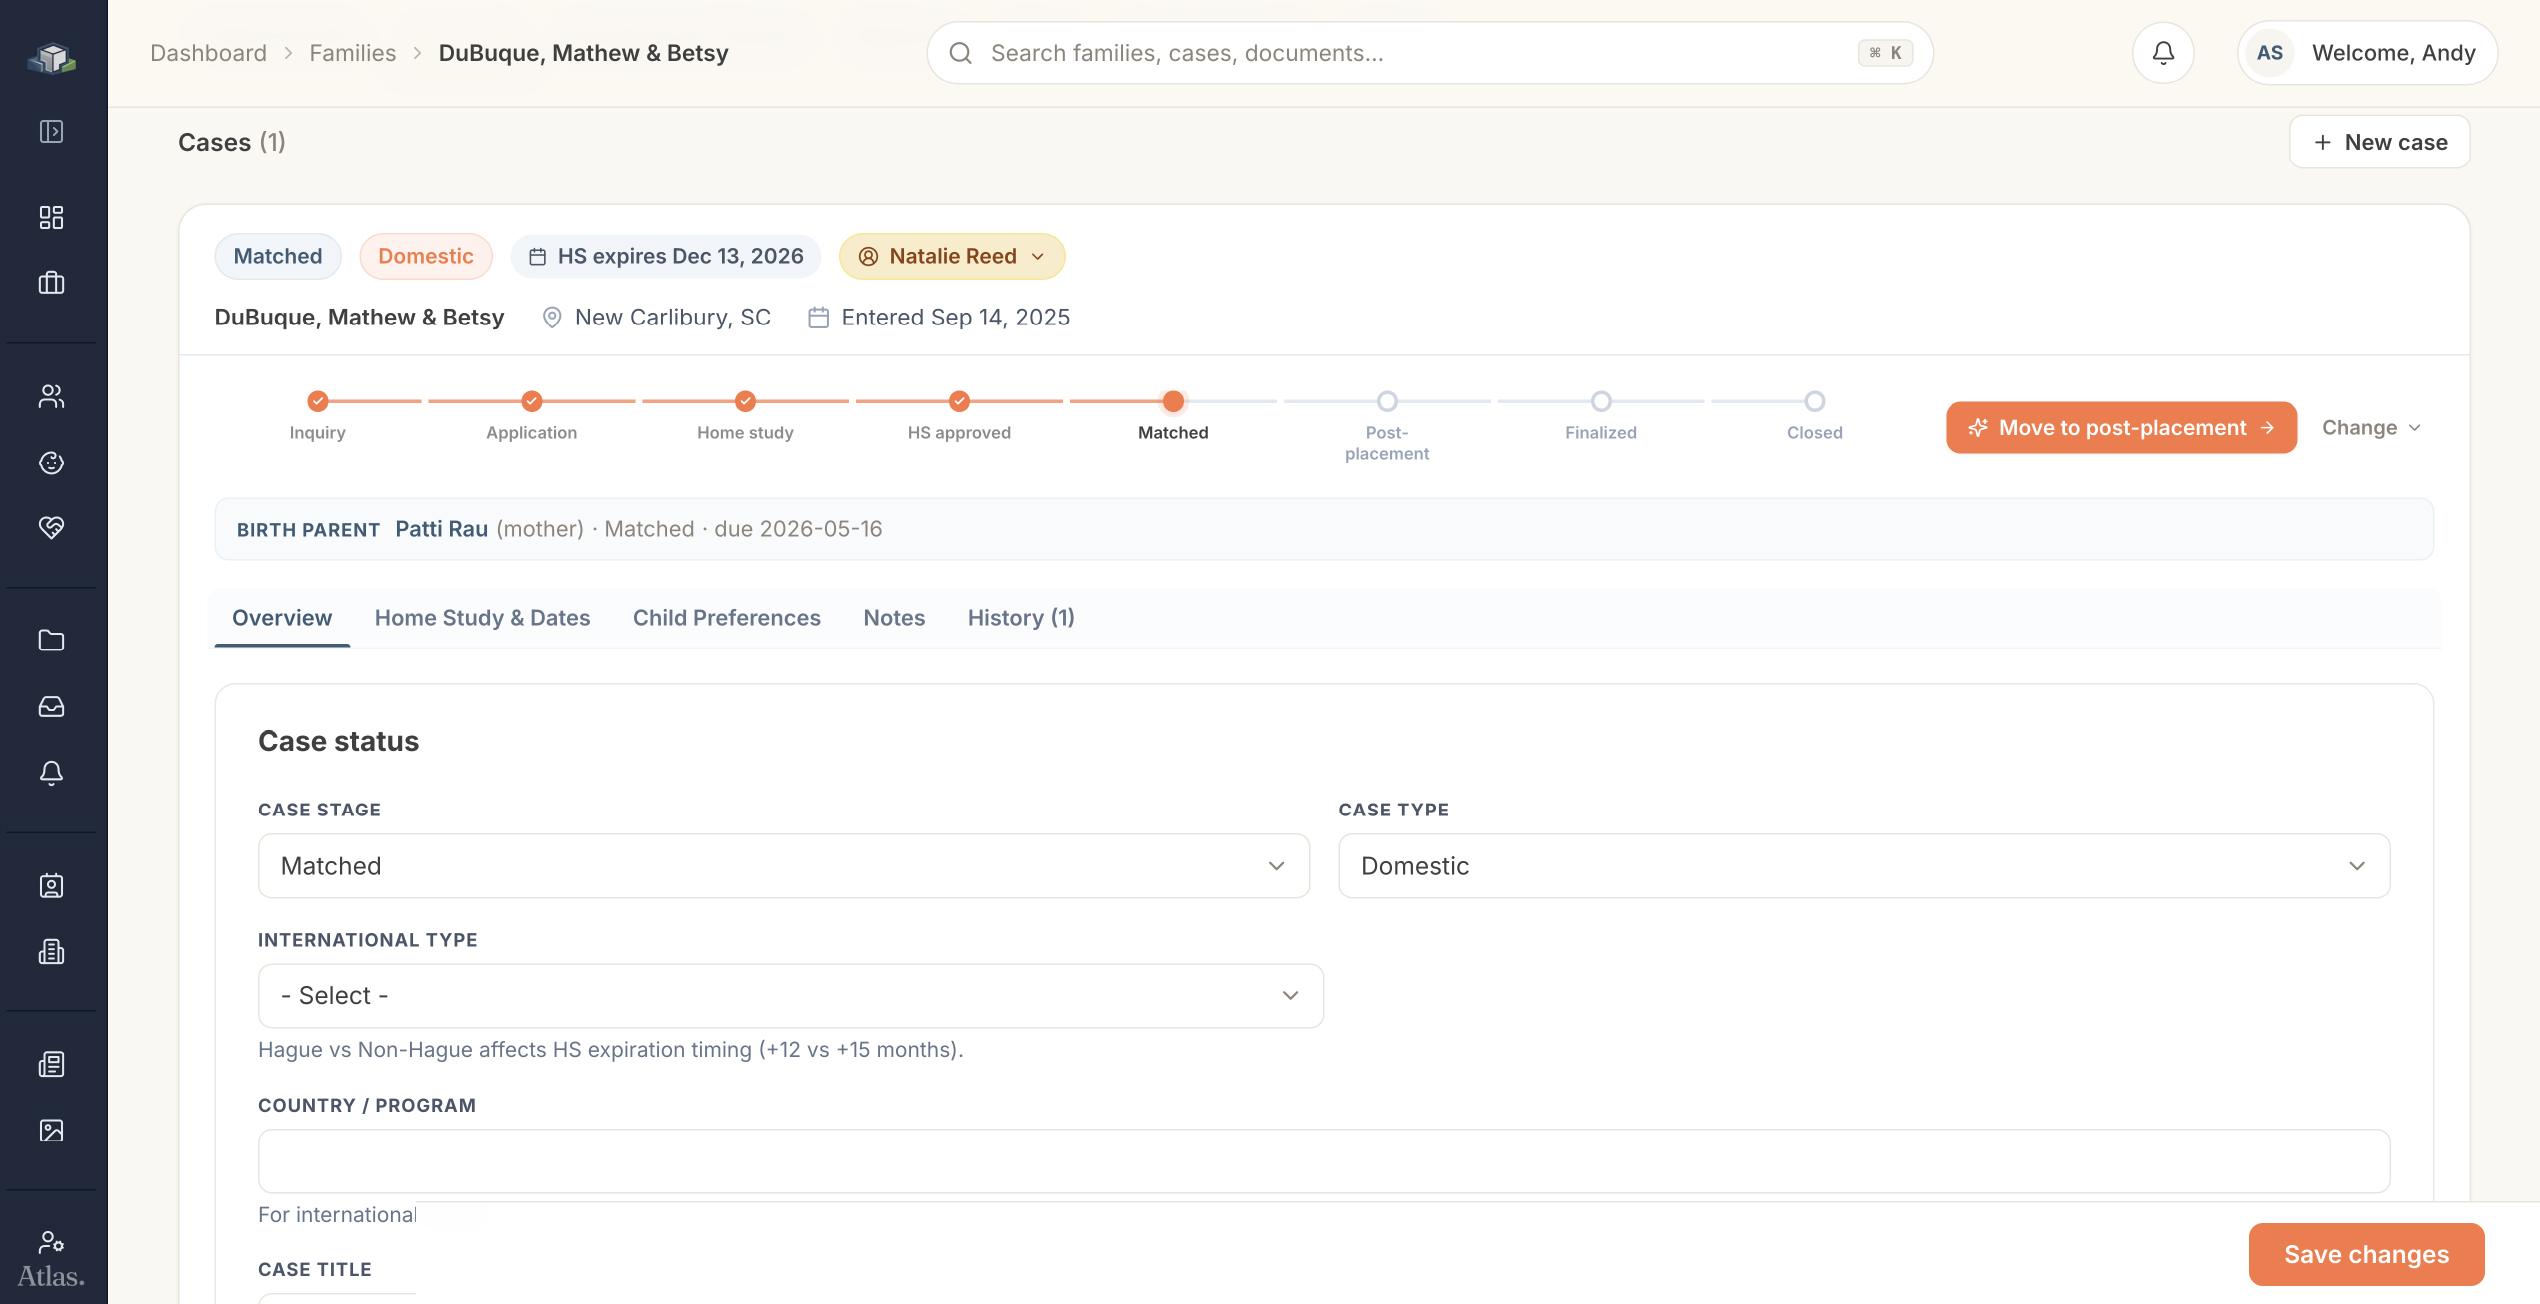Click the current Matched stage marker
The height and width of the screenshot is (1304, 2540).
click(x=1173, y=401)
